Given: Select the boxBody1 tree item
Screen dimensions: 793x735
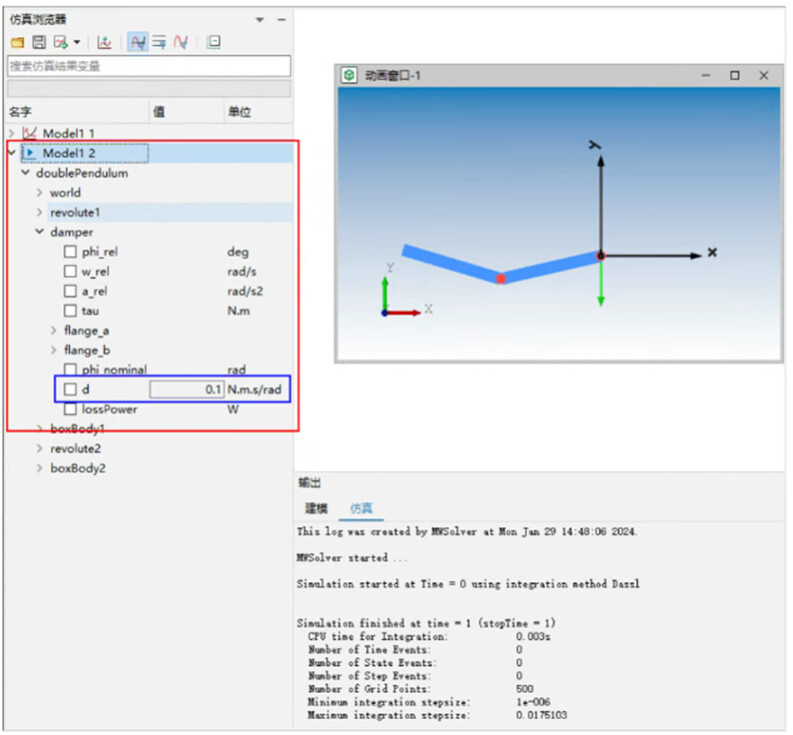Looking at the screenshot, I should tap(77, 429).
